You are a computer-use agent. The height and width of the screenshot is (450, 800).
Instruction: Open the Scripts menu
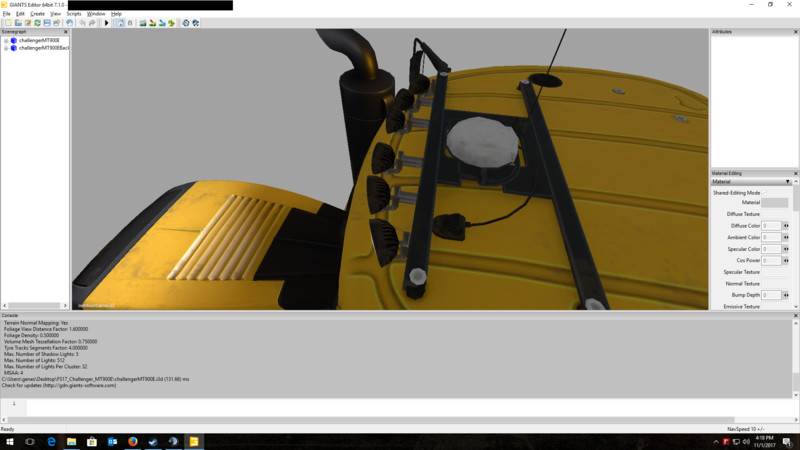coord(74,13)
